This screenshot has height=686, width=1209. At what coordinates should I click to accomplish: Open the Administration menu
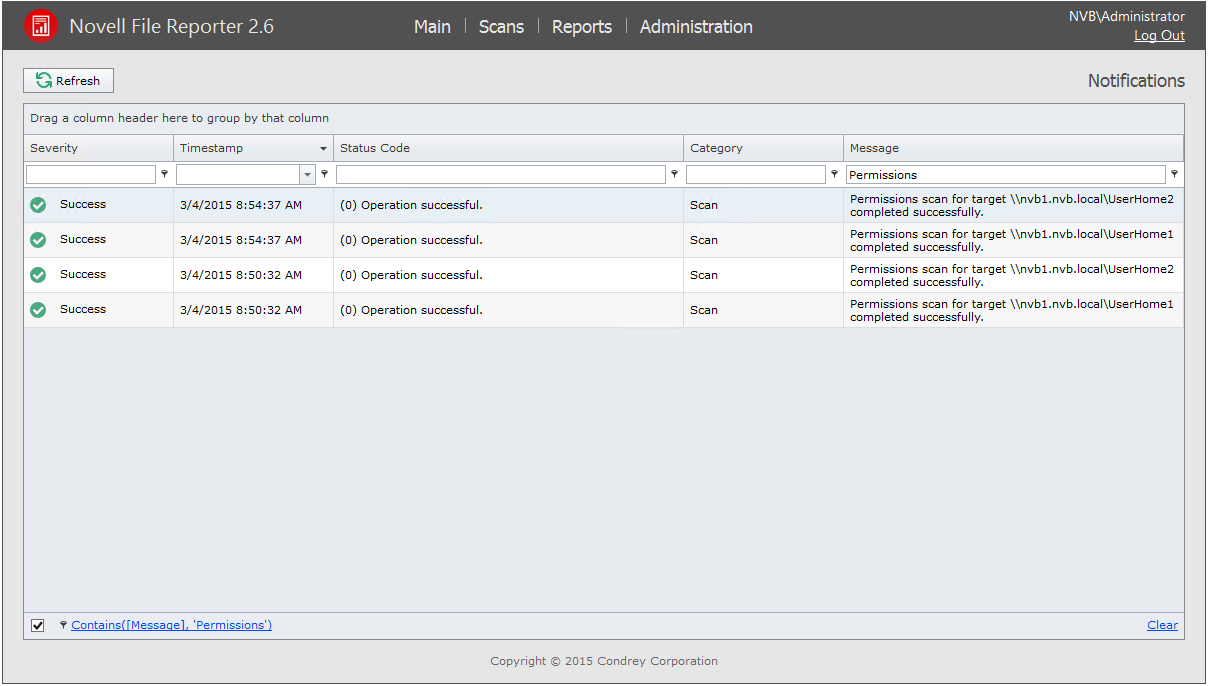click(x=696, y=27)
